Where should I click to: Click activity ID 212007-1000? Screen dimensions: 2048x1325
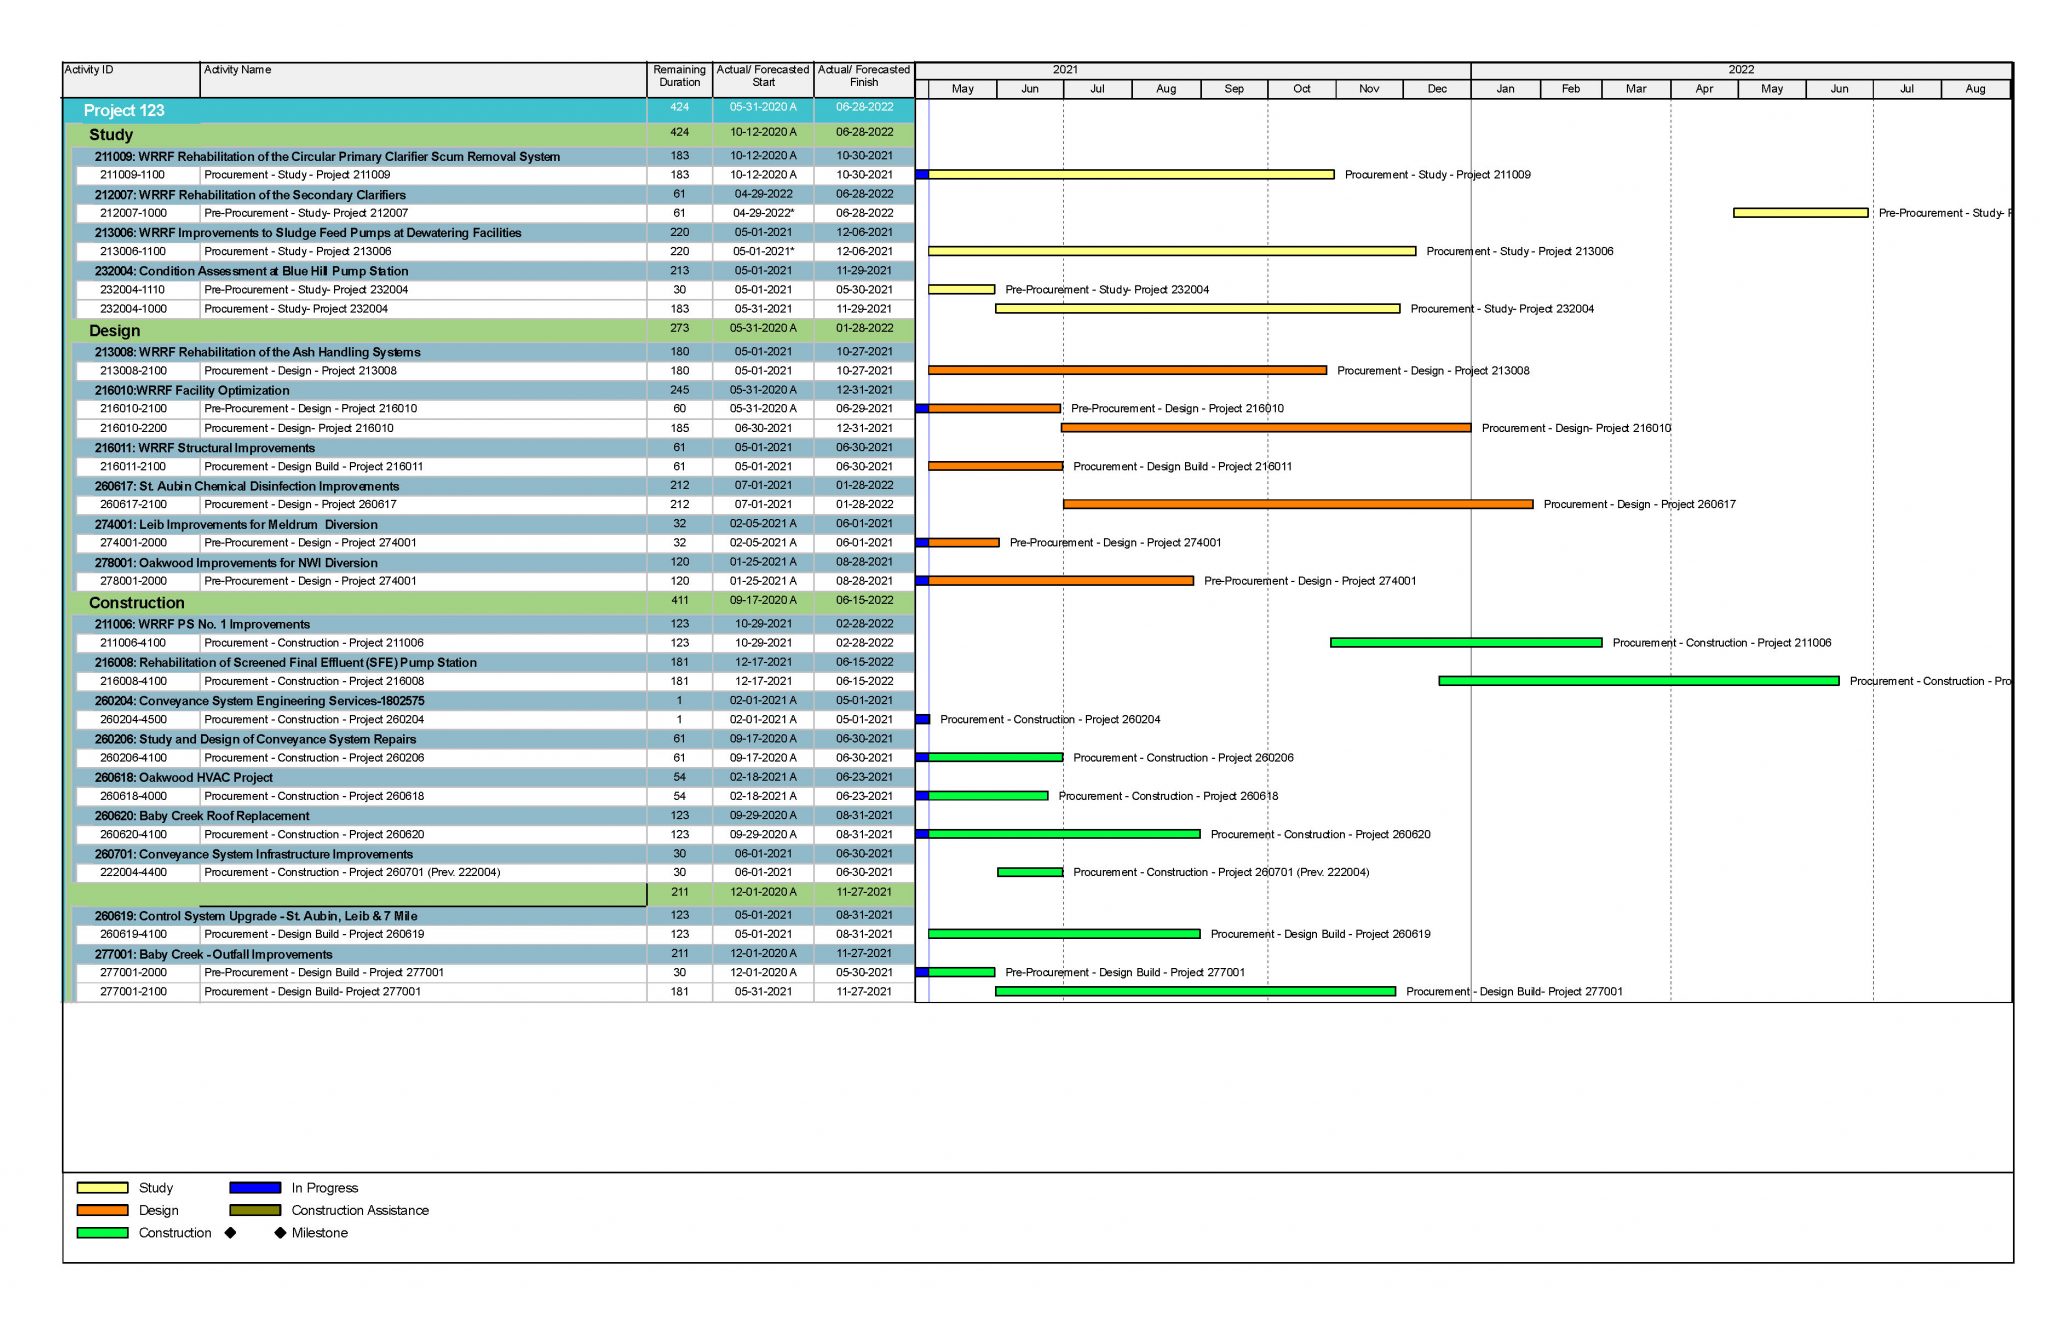(x=133, y=213)
